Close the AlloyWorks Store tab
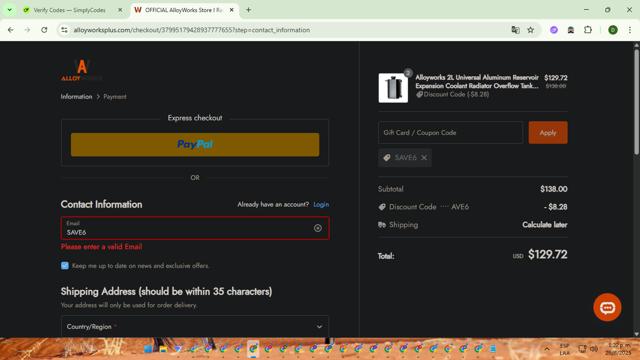Image resolution: width=640 pixels, height=360 pixels. (231, 10)
